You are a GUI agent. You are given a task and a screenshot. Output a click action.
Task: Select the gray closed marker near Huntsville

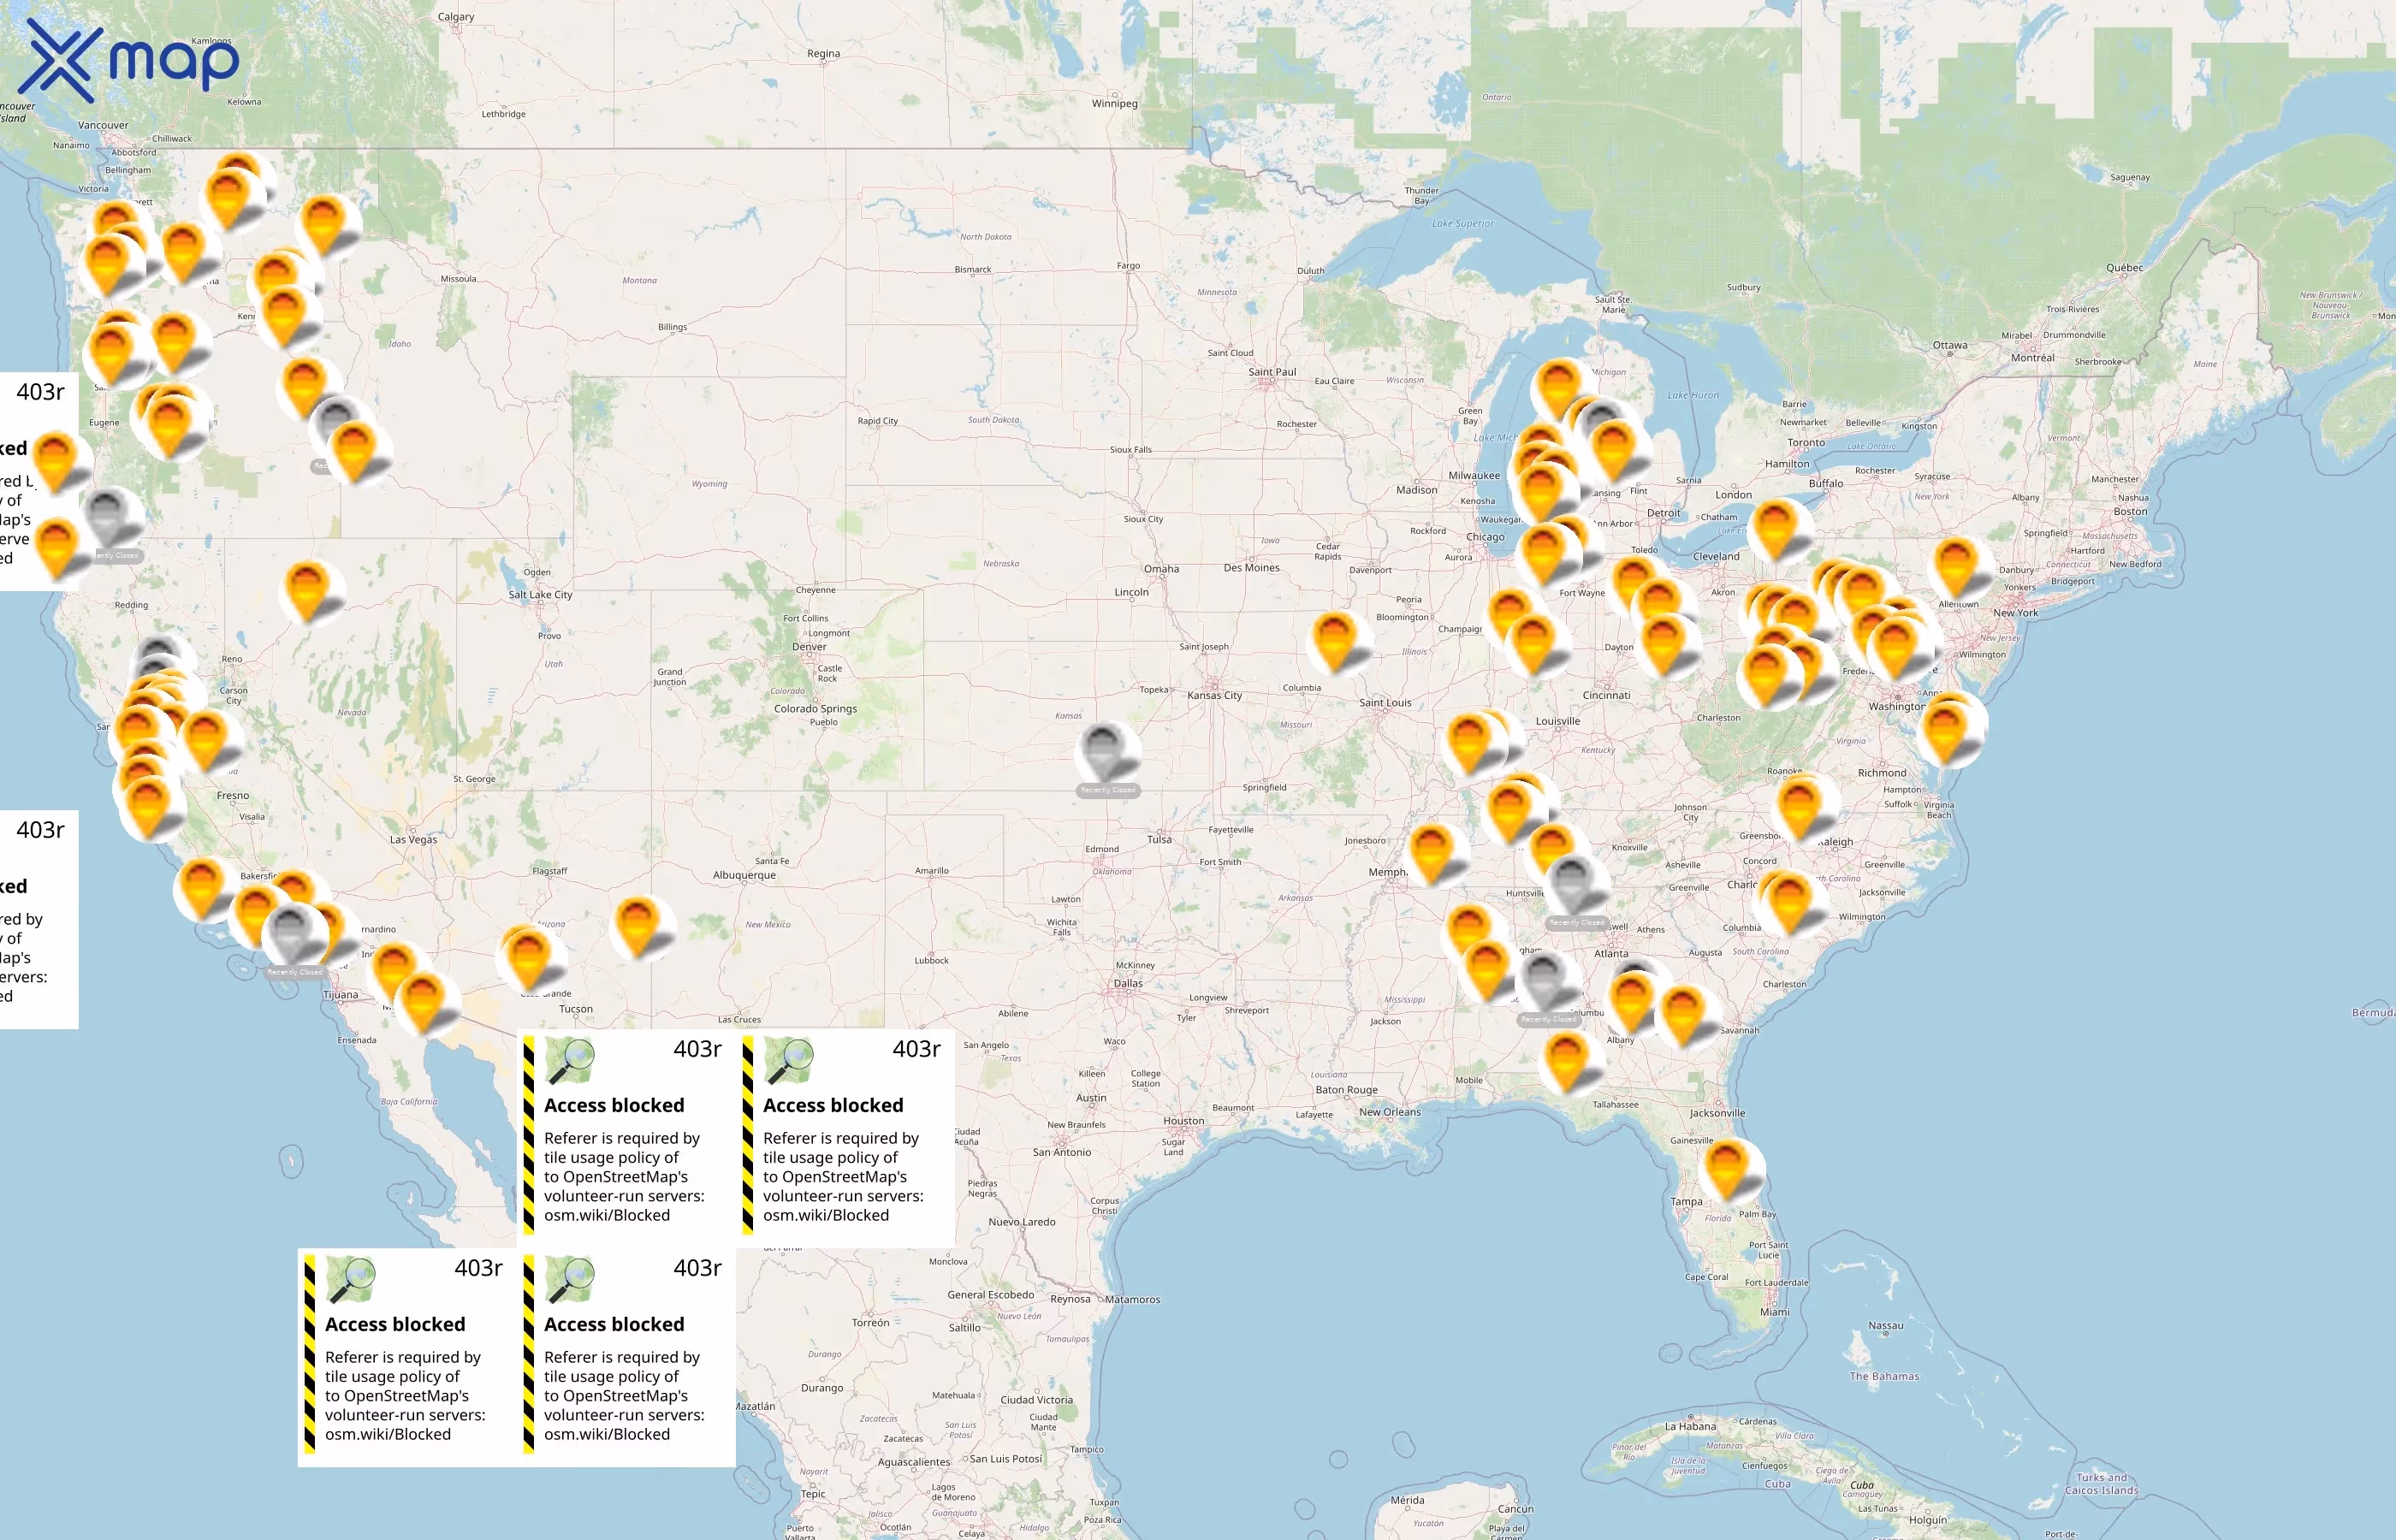click(1573, 884)
